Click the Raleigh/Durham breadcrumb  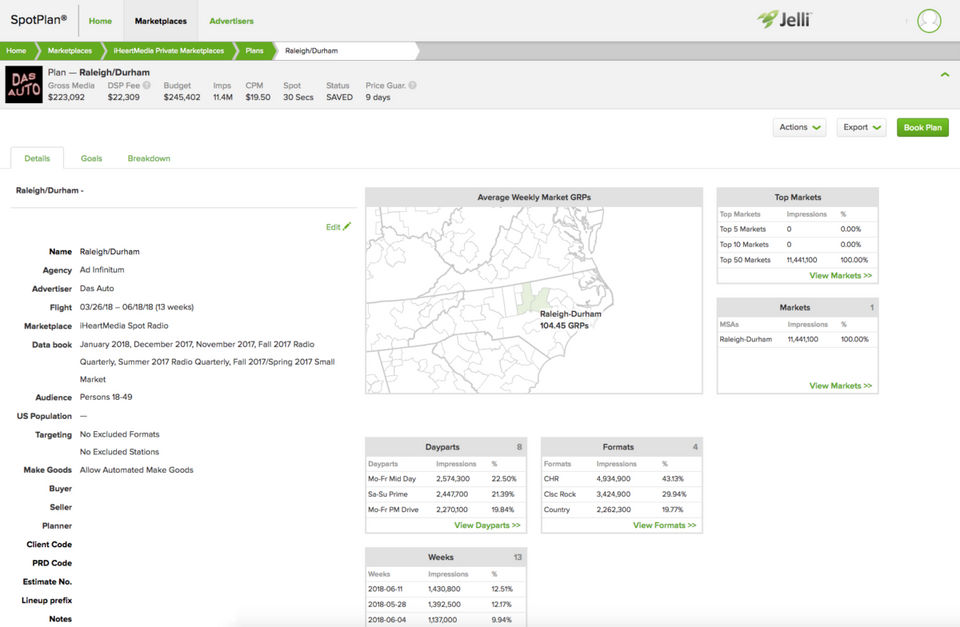(x=312, y=51)
